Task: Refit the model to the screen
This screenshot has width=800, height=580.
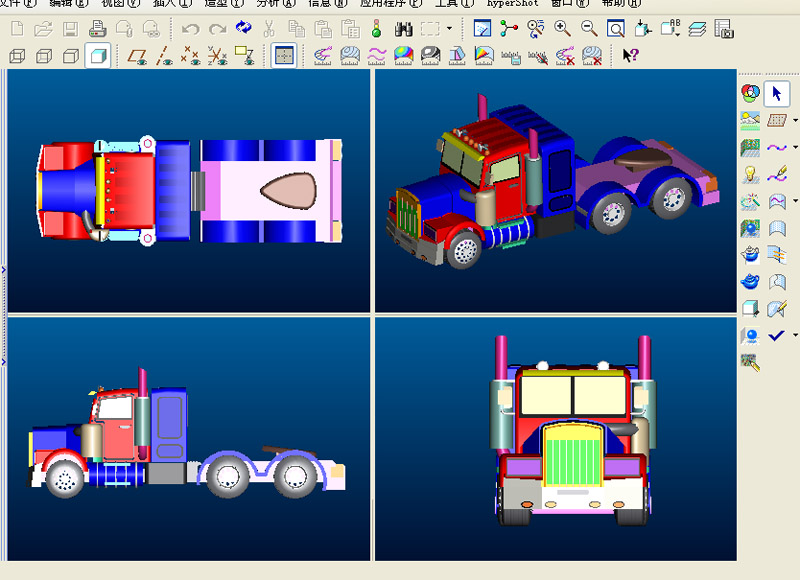Action: (x=616, y=29)
